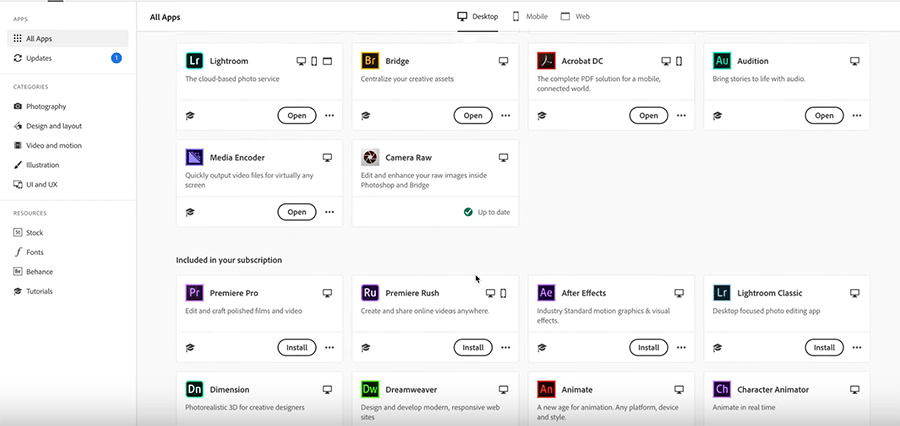Open Behance in resources
900x426 pixels.
(x=33, y=272)
